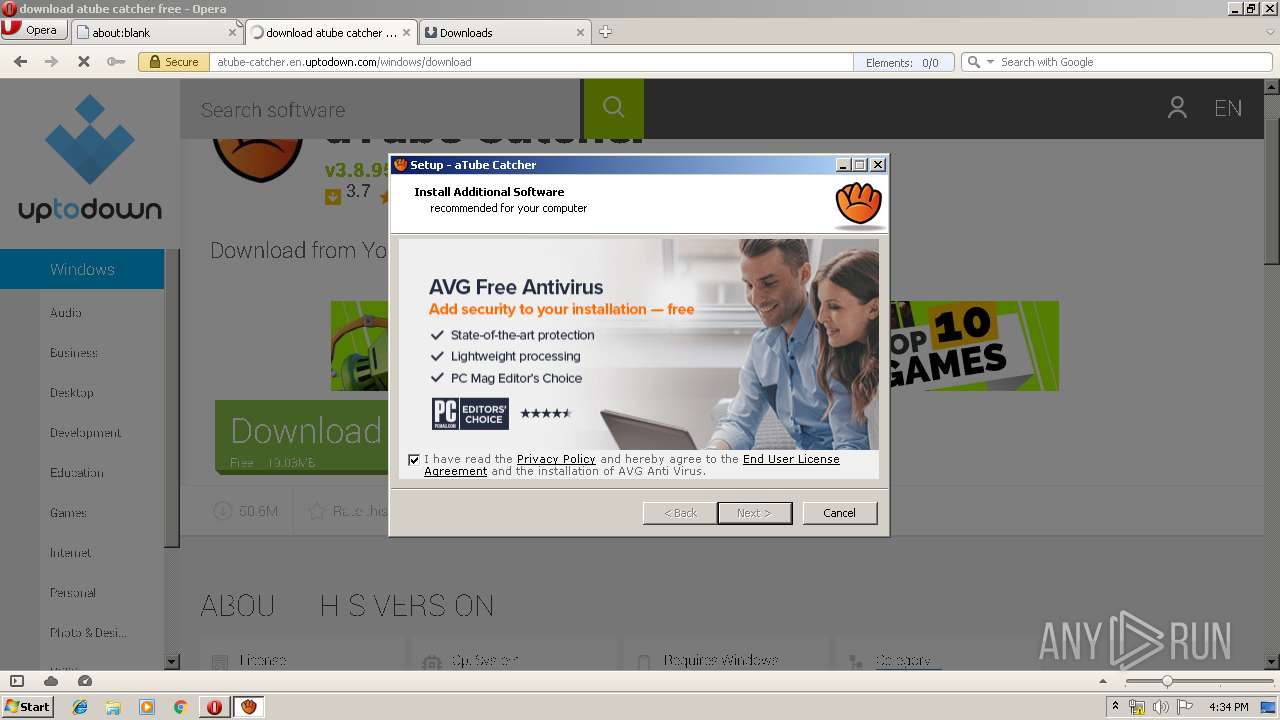Screen dimensions: 1280x720
Task: Click the page scrollbar down arrow
Action: [1272, 662]
